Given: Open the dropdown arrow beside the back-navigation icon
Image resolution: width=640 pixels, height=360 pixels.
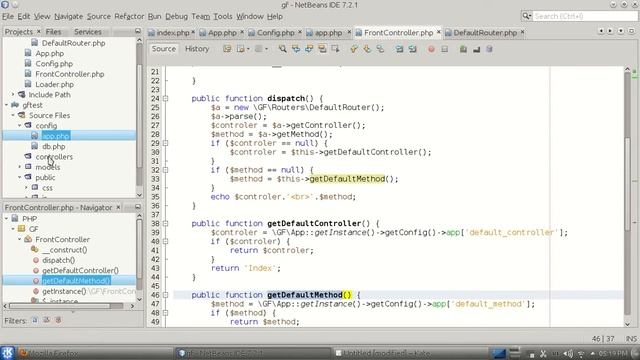Looking at the screenshot, I should (x=248, y=49).
